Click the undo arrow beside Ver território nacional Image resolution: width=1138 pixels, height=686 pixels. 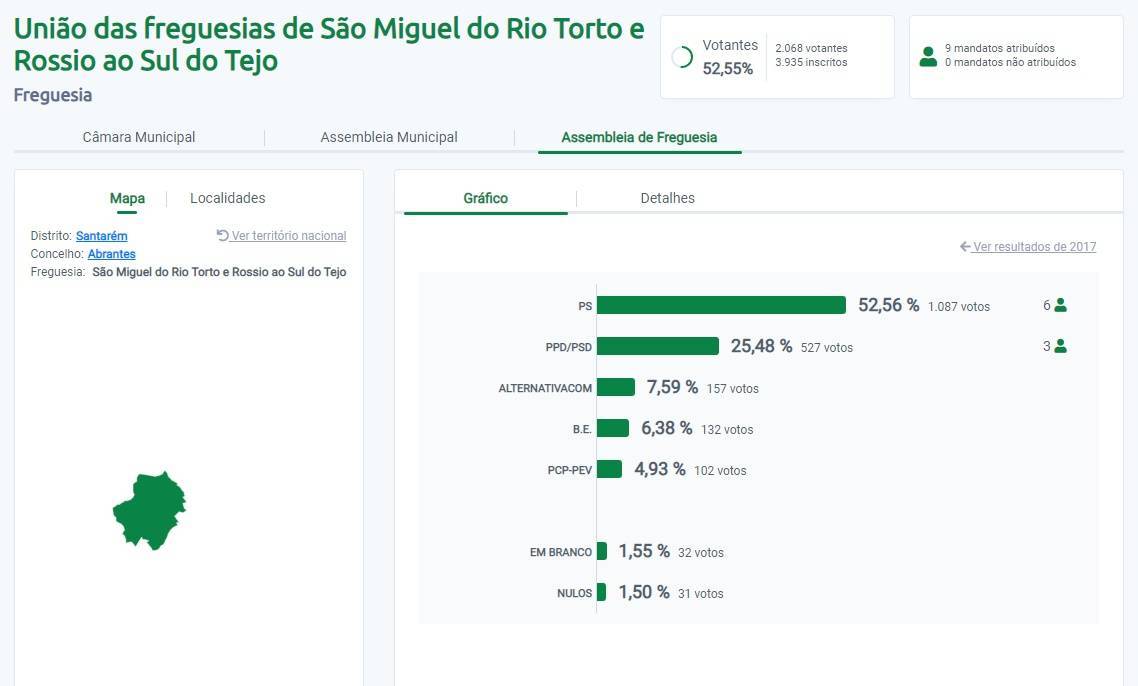pyautogui.click(x=223, y=236)
